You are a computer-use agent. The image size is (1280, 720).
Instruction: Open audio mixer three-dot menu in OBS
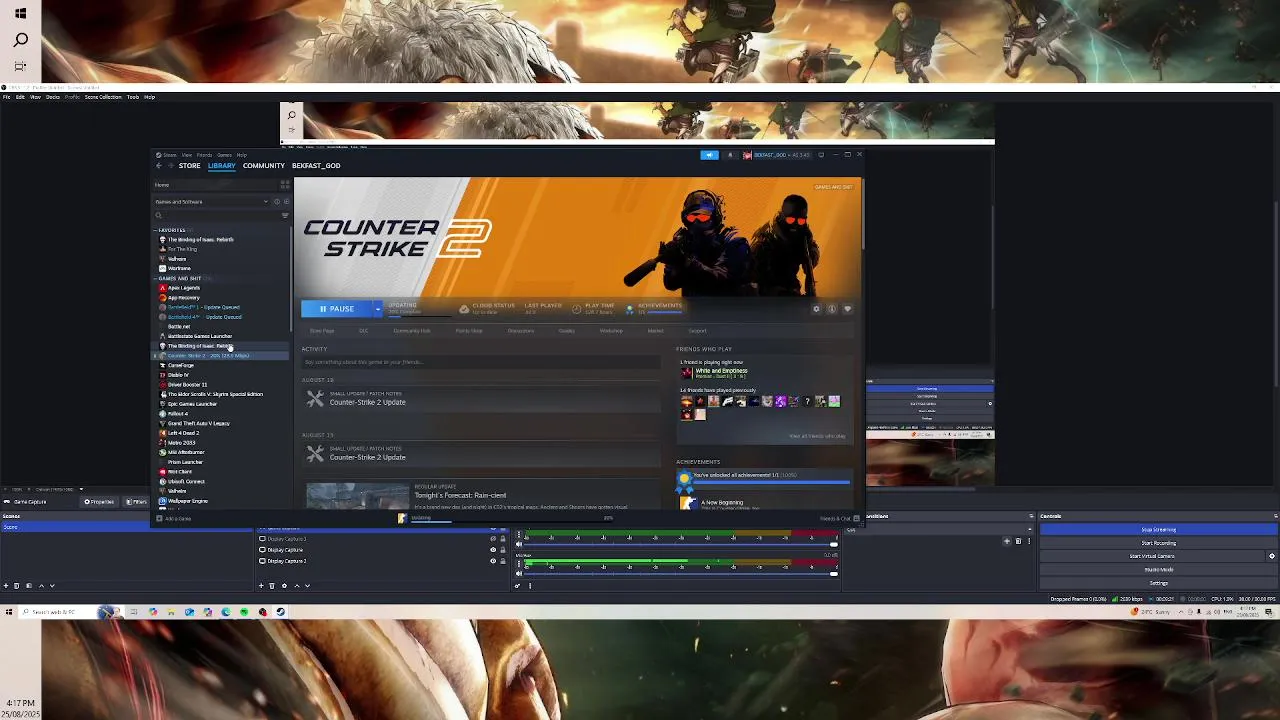pyautogui.click(x=530, y=585)
